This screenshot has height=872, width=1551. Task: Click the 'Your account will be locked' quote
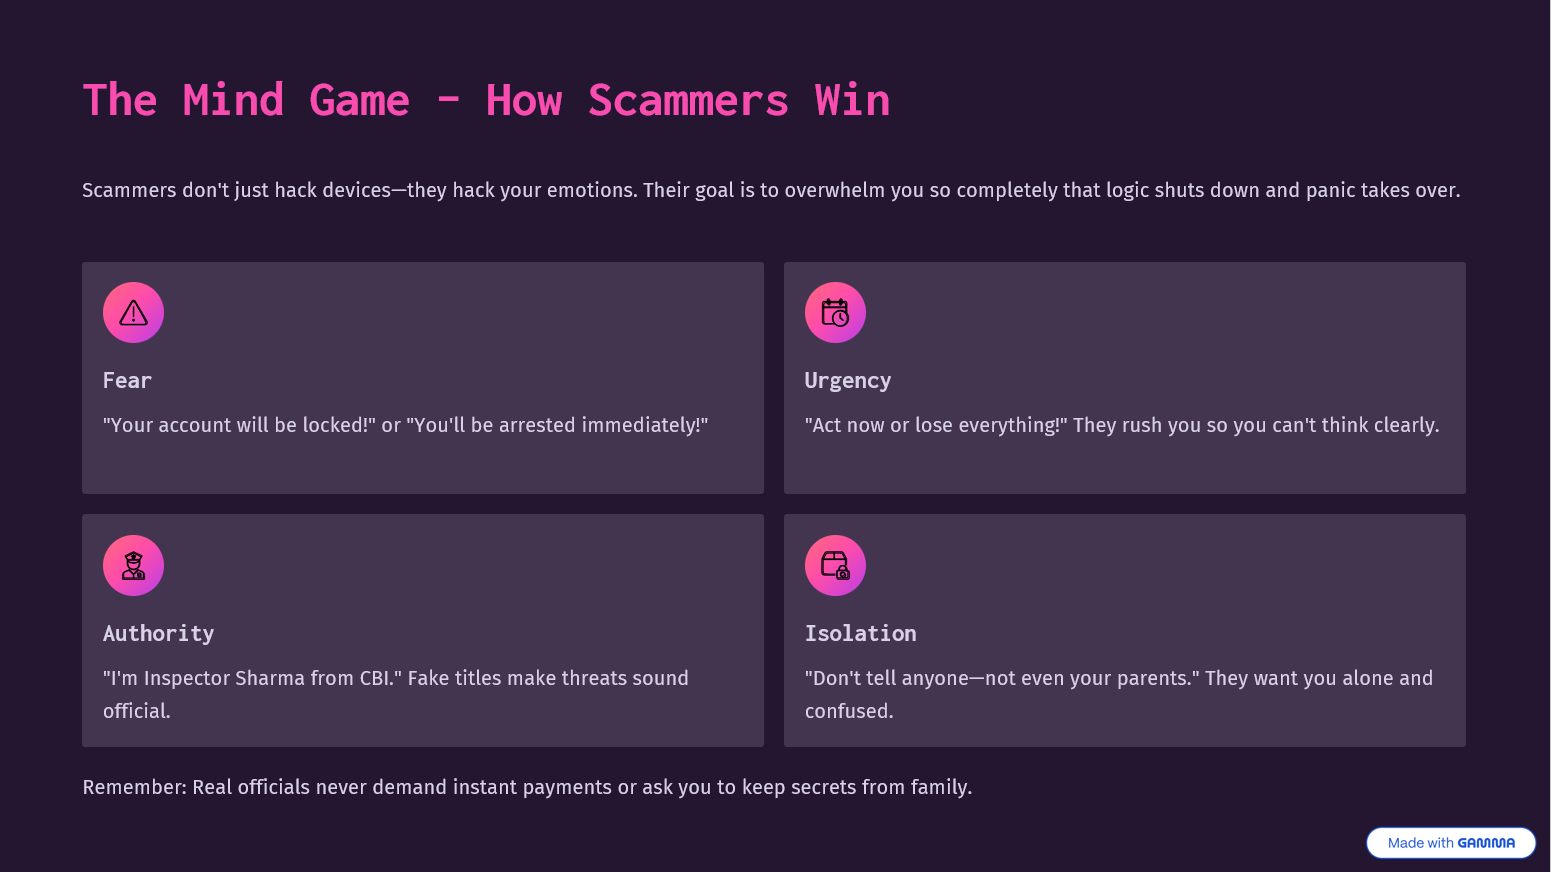click(x=405, y=425)
